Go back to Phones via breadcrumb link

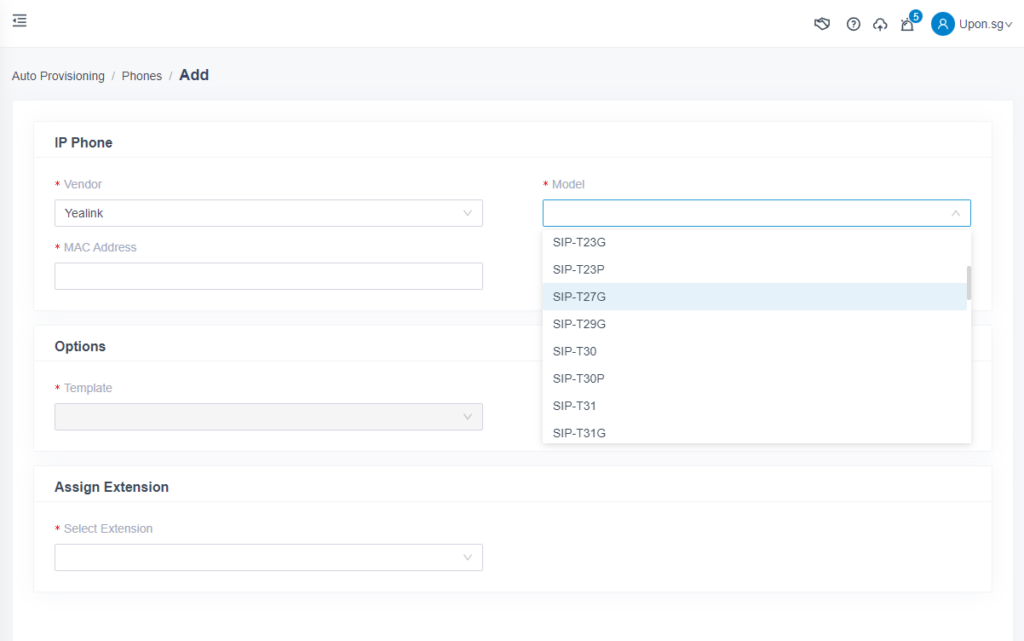[x=141, y=75]
